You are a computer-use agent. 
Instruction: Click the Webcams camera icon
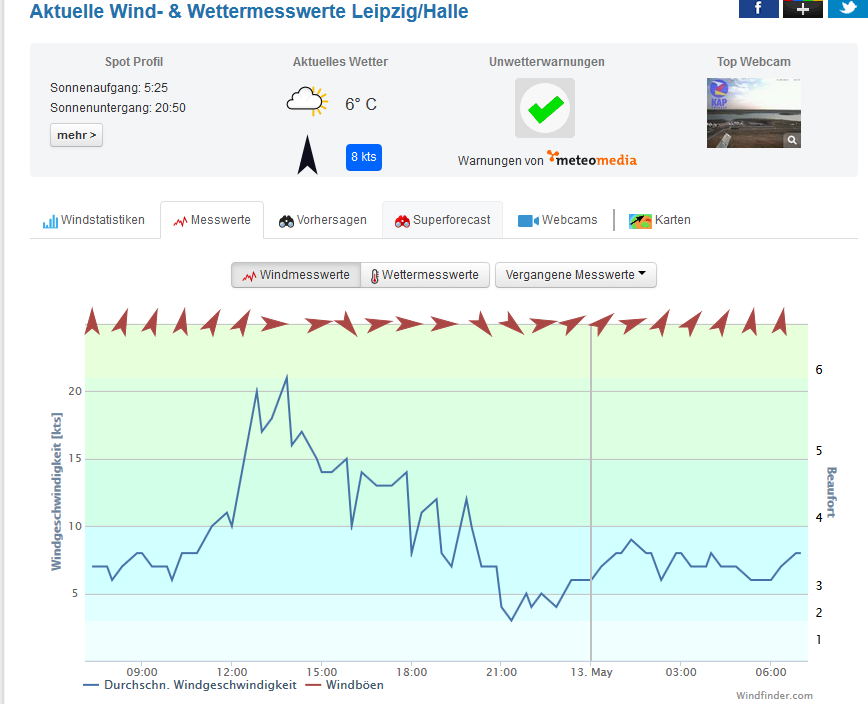(528, 221)
